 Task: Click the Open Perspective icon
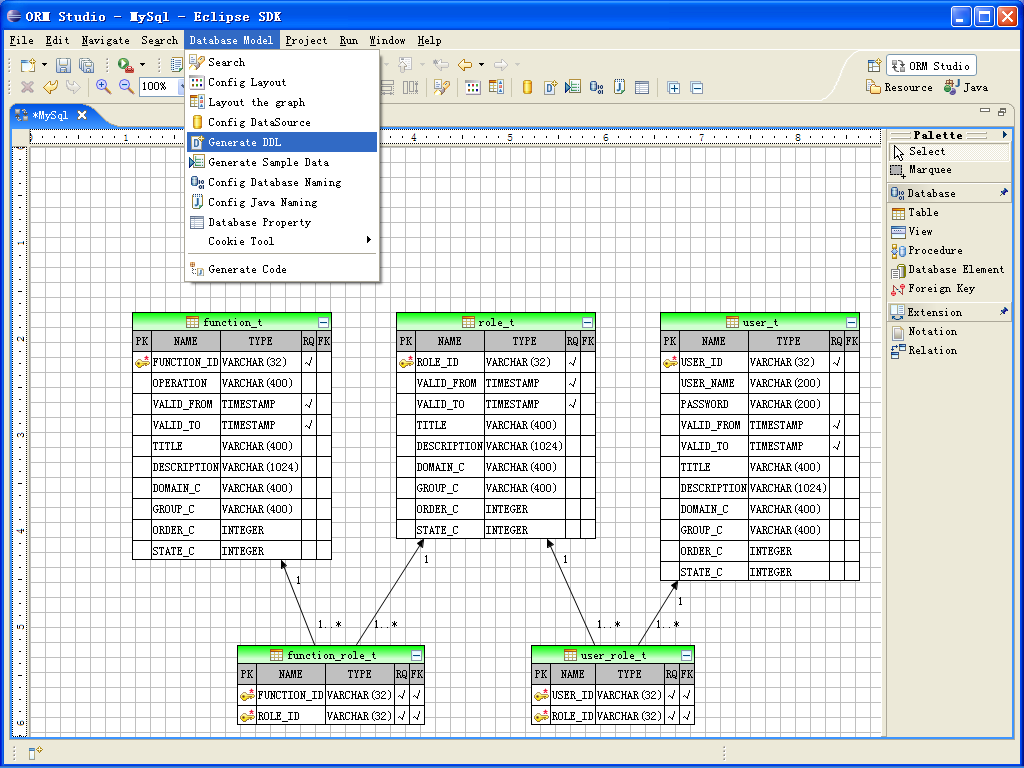(874, 65)
